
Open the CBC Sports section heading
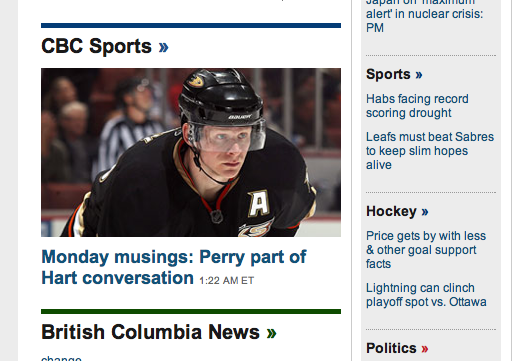point(96,46)
